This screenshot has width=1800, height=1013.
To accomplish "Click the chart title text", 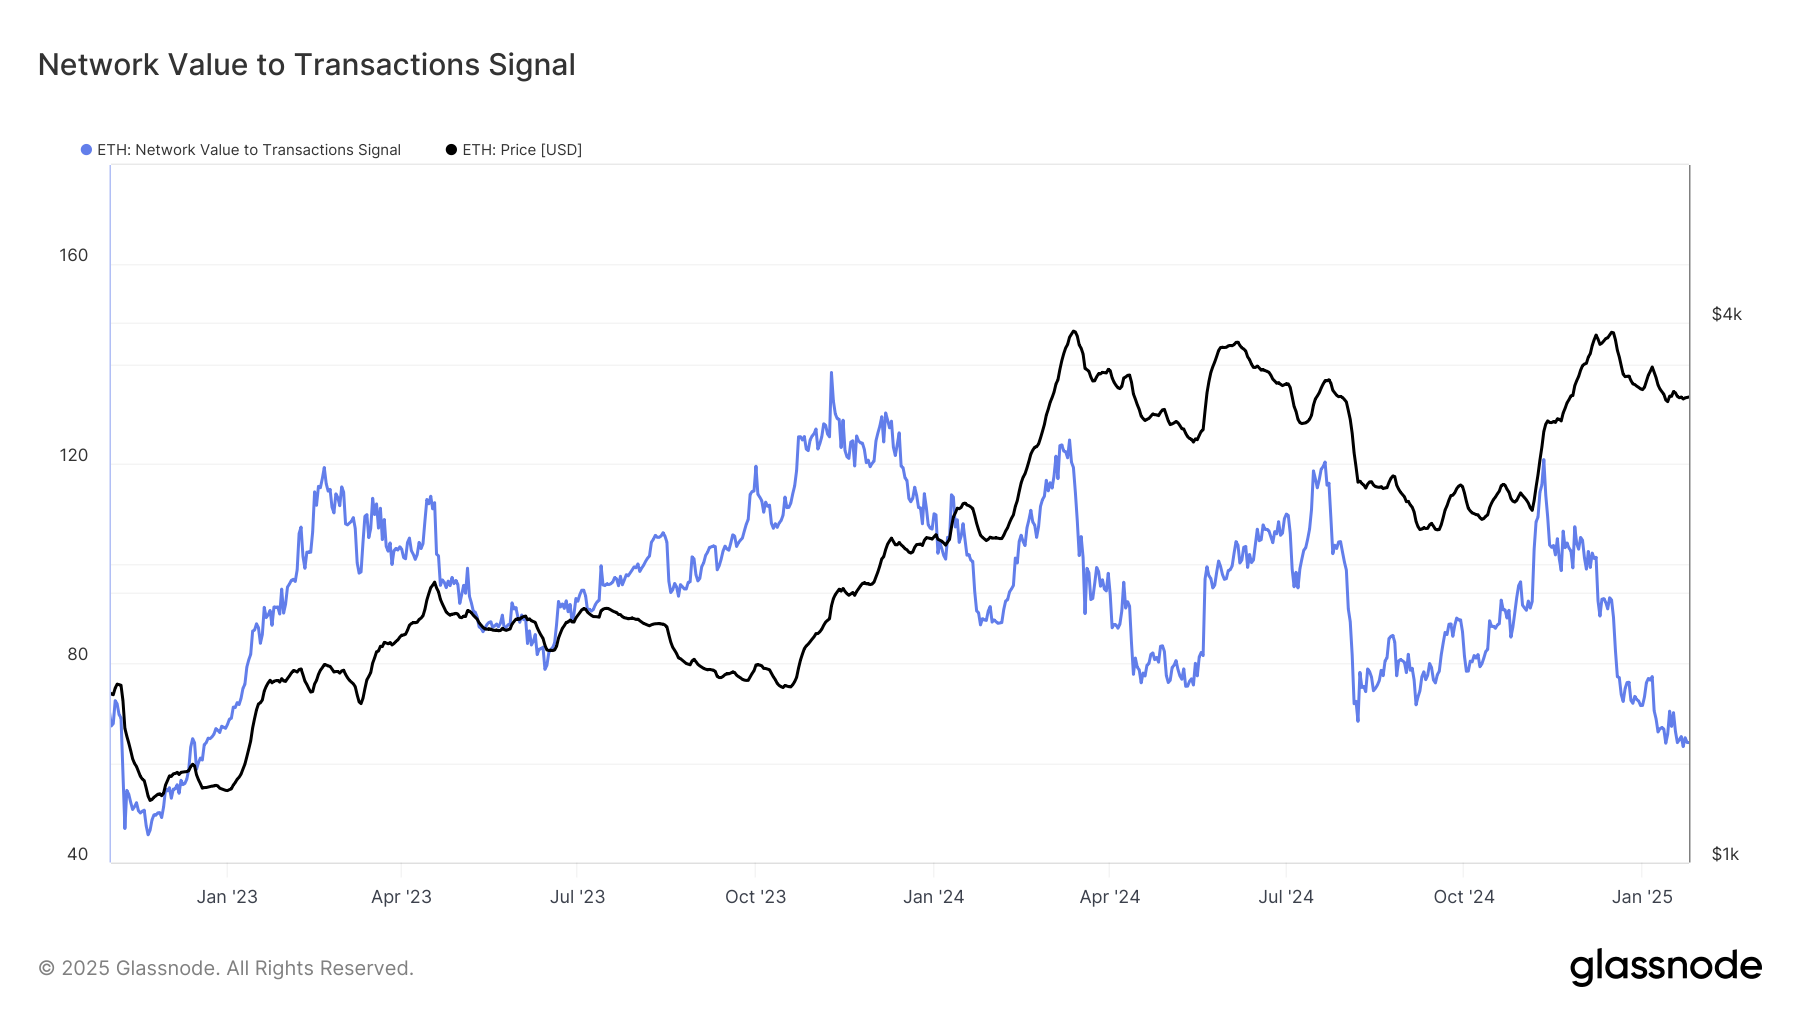I will pos(306,65).
